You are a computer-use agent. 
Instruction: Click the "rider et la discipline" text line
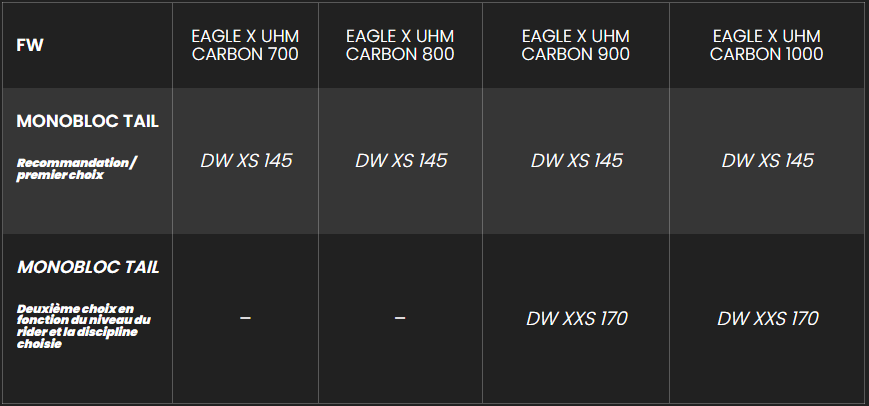(x=77, y=332)
